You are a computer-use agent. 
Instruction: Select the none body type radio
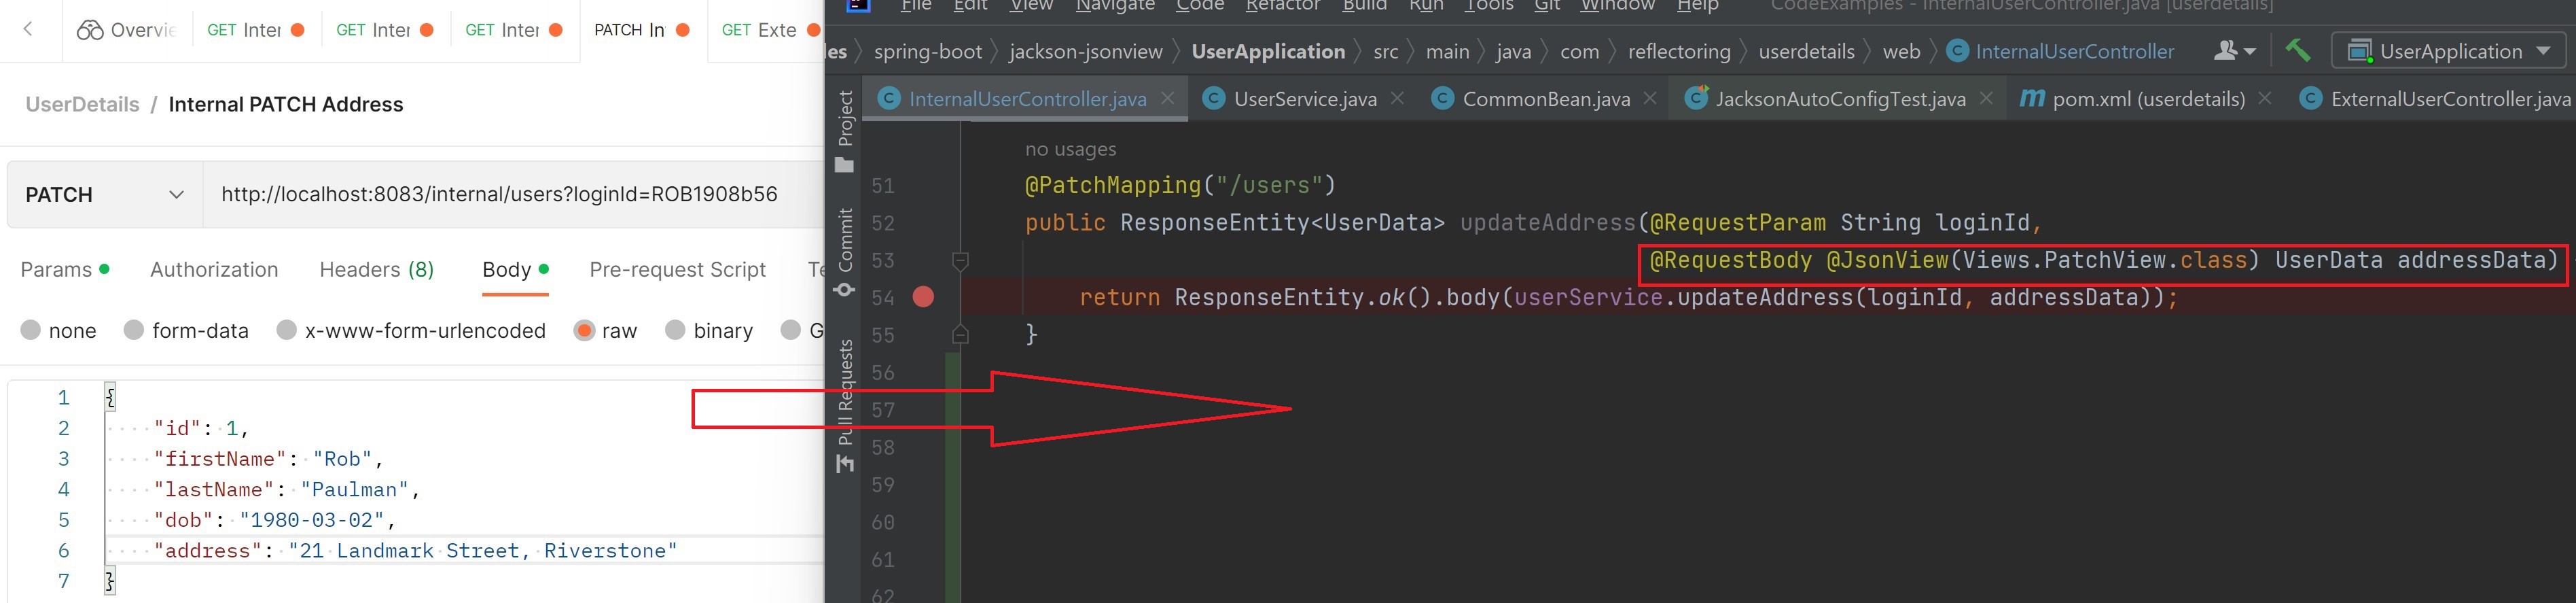[31, 330]
